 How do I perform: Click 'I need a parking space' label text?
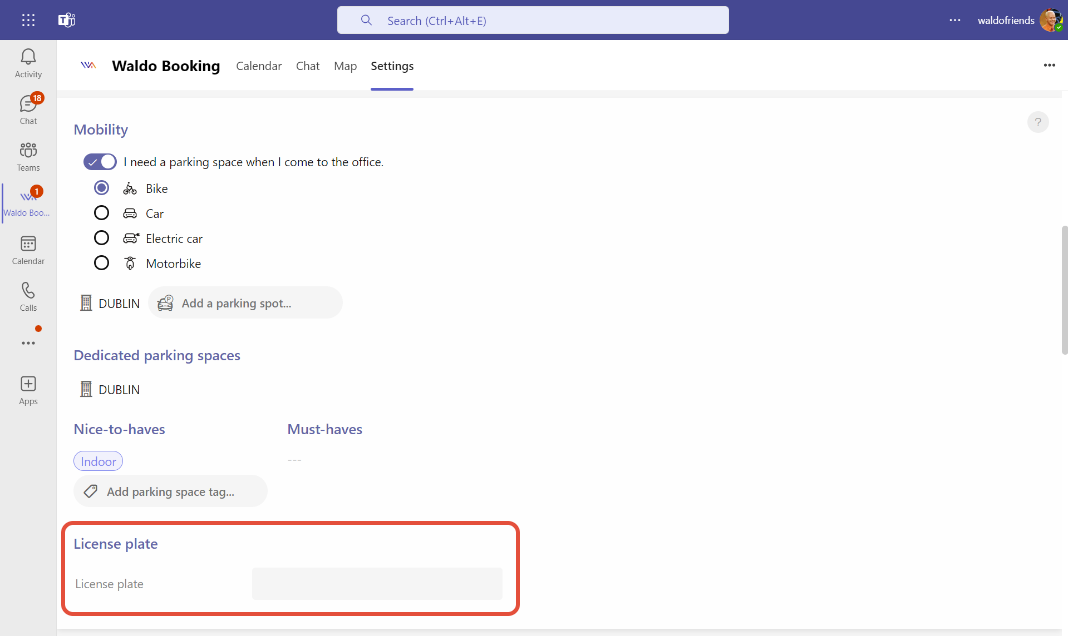pos(253,162)
